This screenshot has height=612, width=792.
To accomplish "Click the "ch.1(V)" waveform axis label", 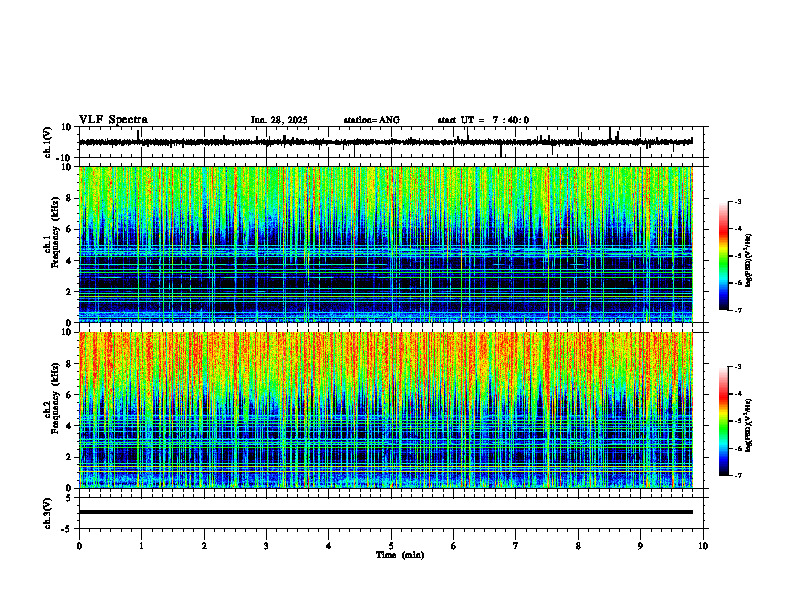I will [48, 142].
